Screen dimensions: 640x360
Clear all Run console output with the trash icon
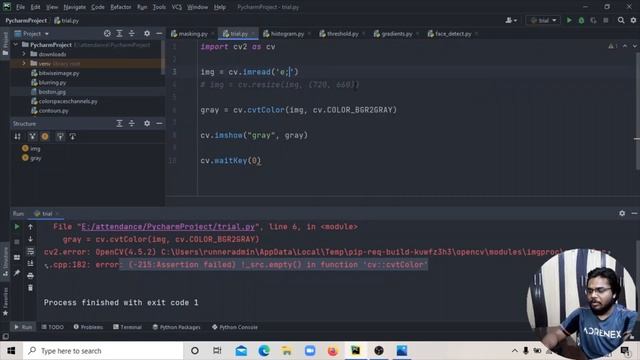click(30, 288)
